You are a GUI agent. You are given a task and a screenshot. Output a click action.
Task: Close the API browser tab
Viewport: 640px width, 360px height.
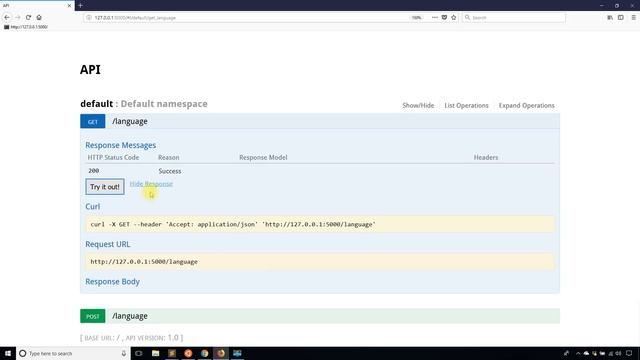[69, 5]
